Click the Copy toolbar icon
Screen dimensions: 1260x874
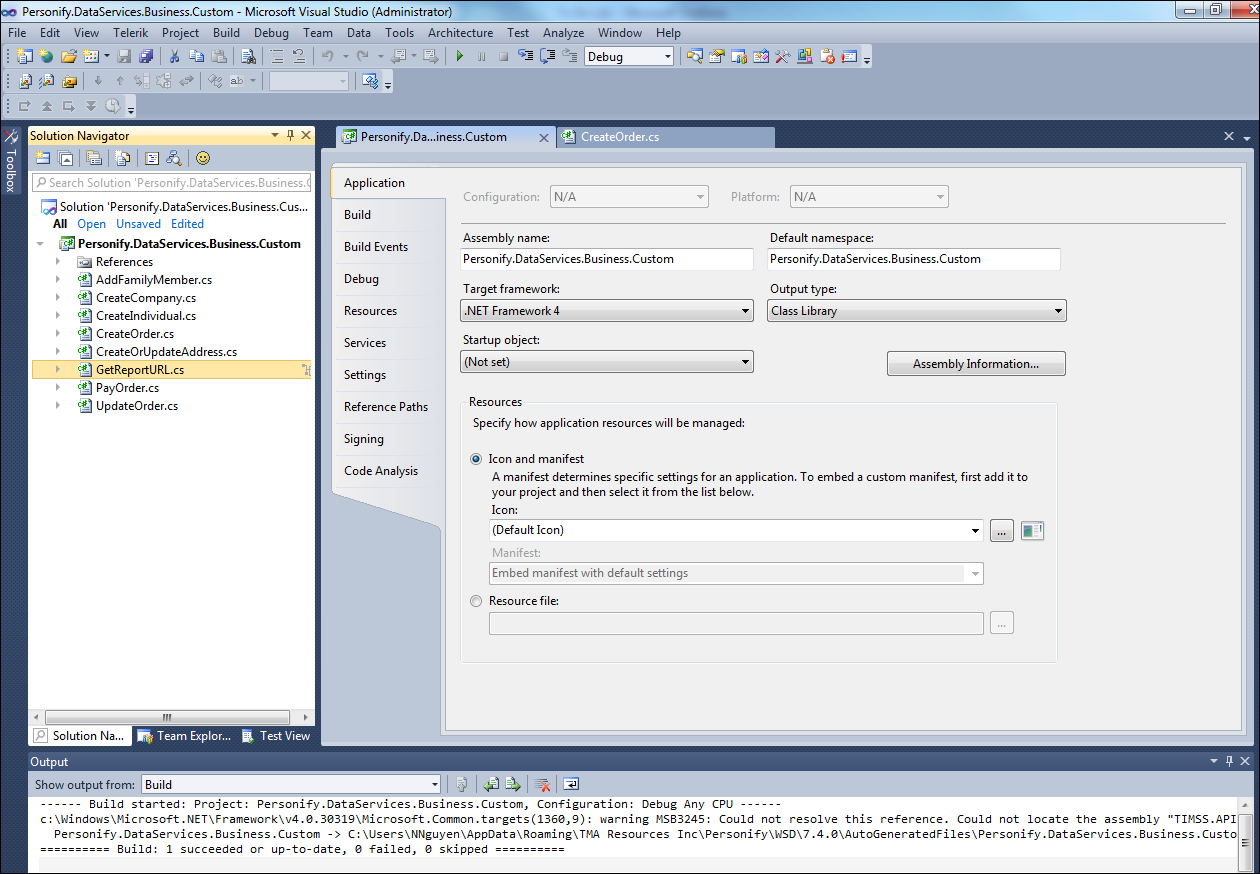pos(196,57)
